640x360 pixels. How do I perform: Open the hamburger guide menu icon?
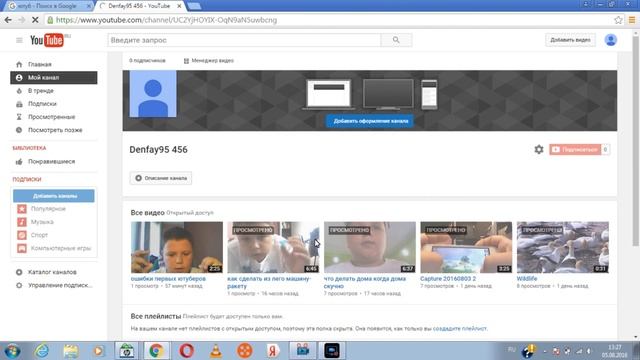coord(19,40)
